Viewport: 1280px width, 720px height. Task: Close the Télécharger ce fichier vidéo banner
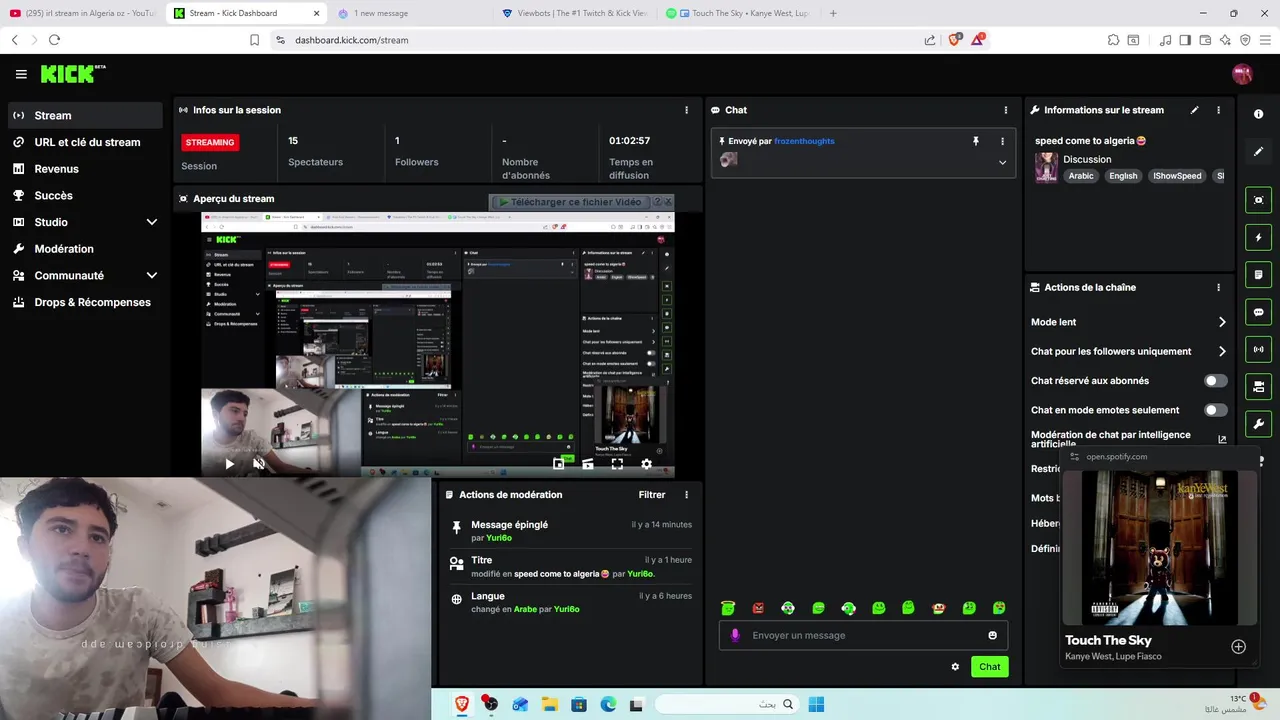pos(667,202)
